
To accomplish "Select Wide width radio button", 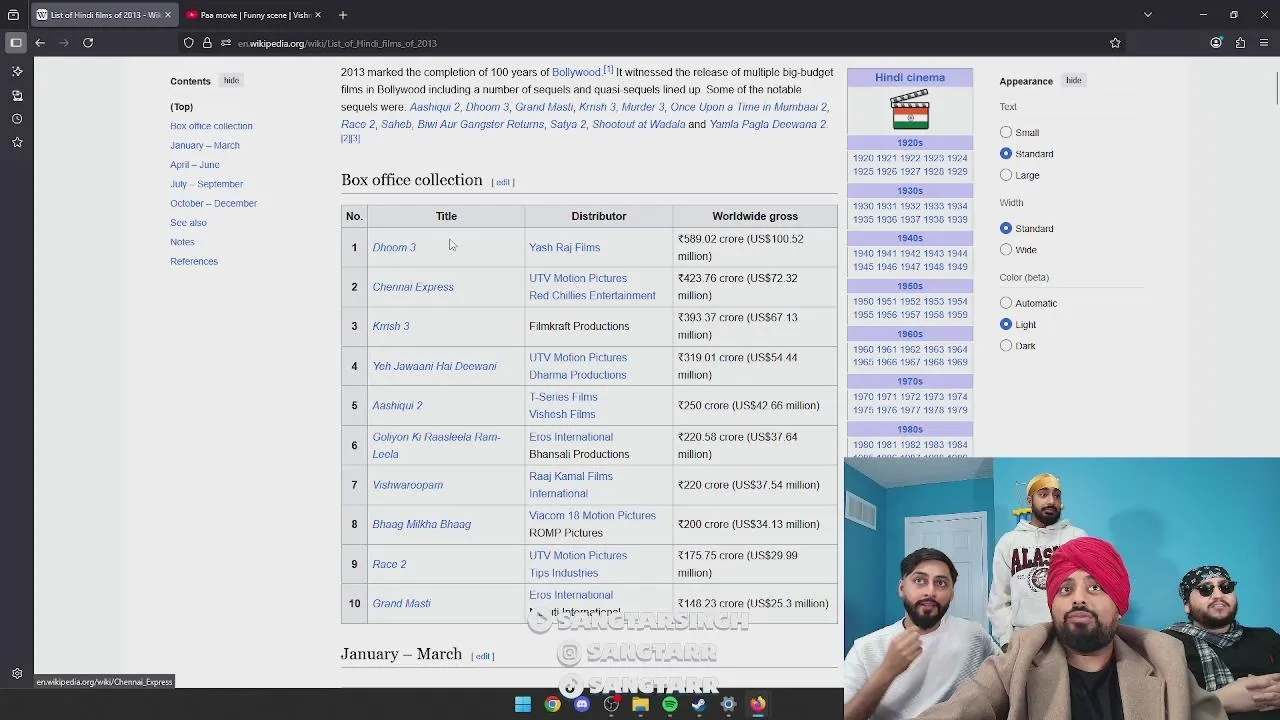I will click(x=1006, y=249).
